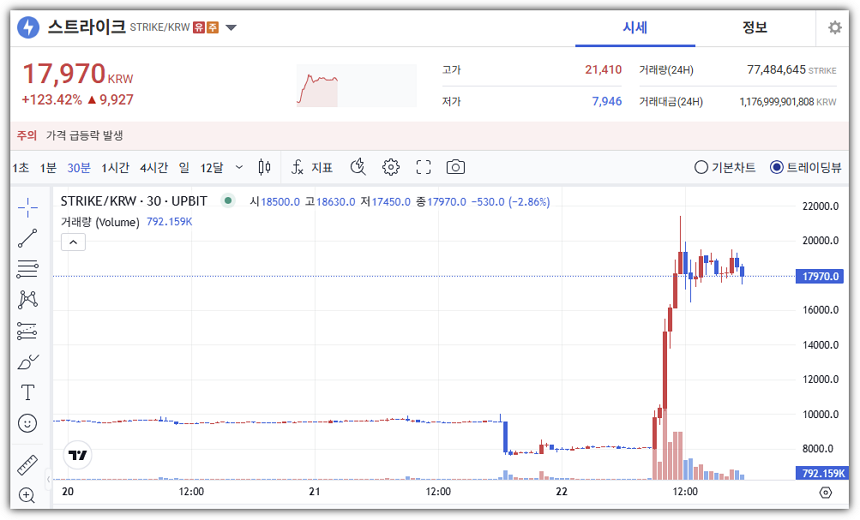Click the Strike coin lightning logo
Viewport: 860px width, 520px height.
pyautogui.click(x=29, y=27)
